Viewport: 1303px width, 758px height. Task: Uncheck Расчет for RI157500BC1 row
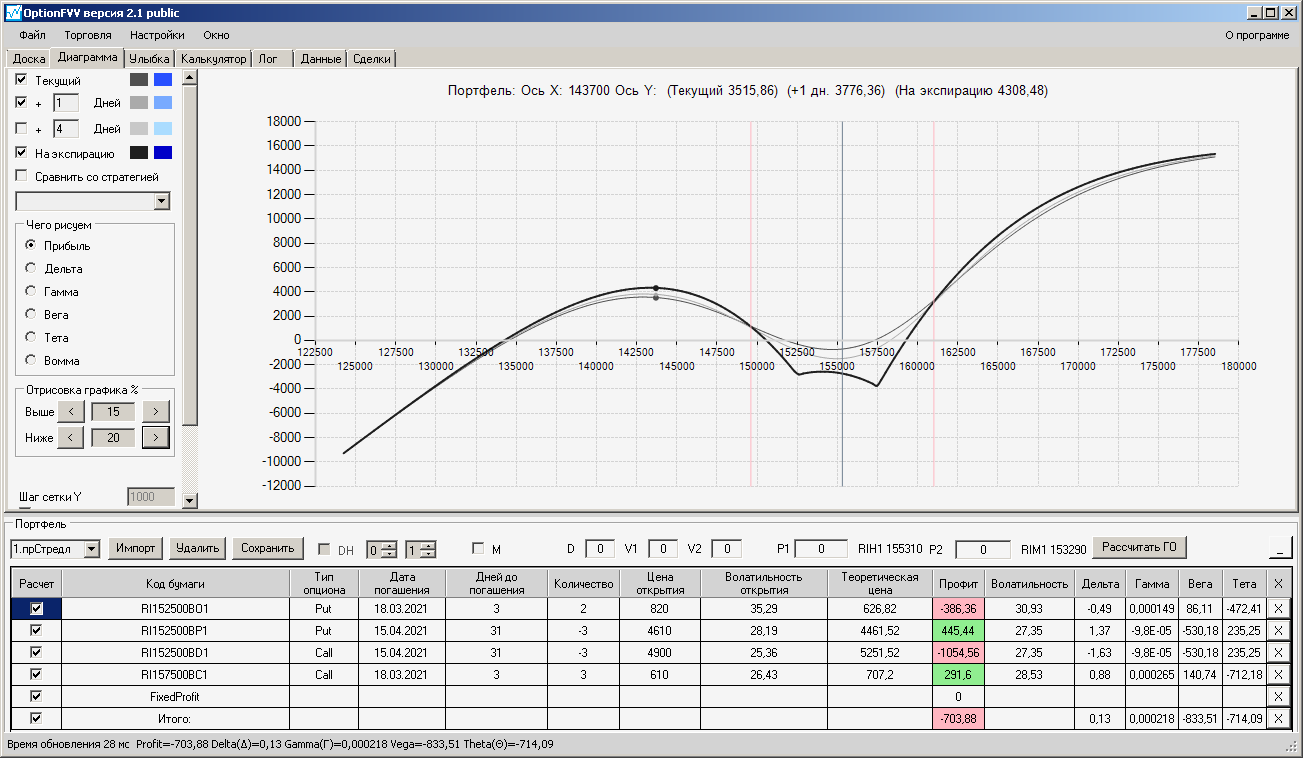tap(37, 674)
